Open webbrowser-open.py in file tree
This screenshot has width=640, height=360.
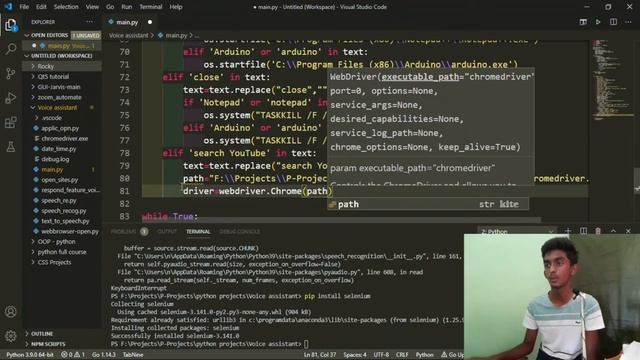pos(70,231)
